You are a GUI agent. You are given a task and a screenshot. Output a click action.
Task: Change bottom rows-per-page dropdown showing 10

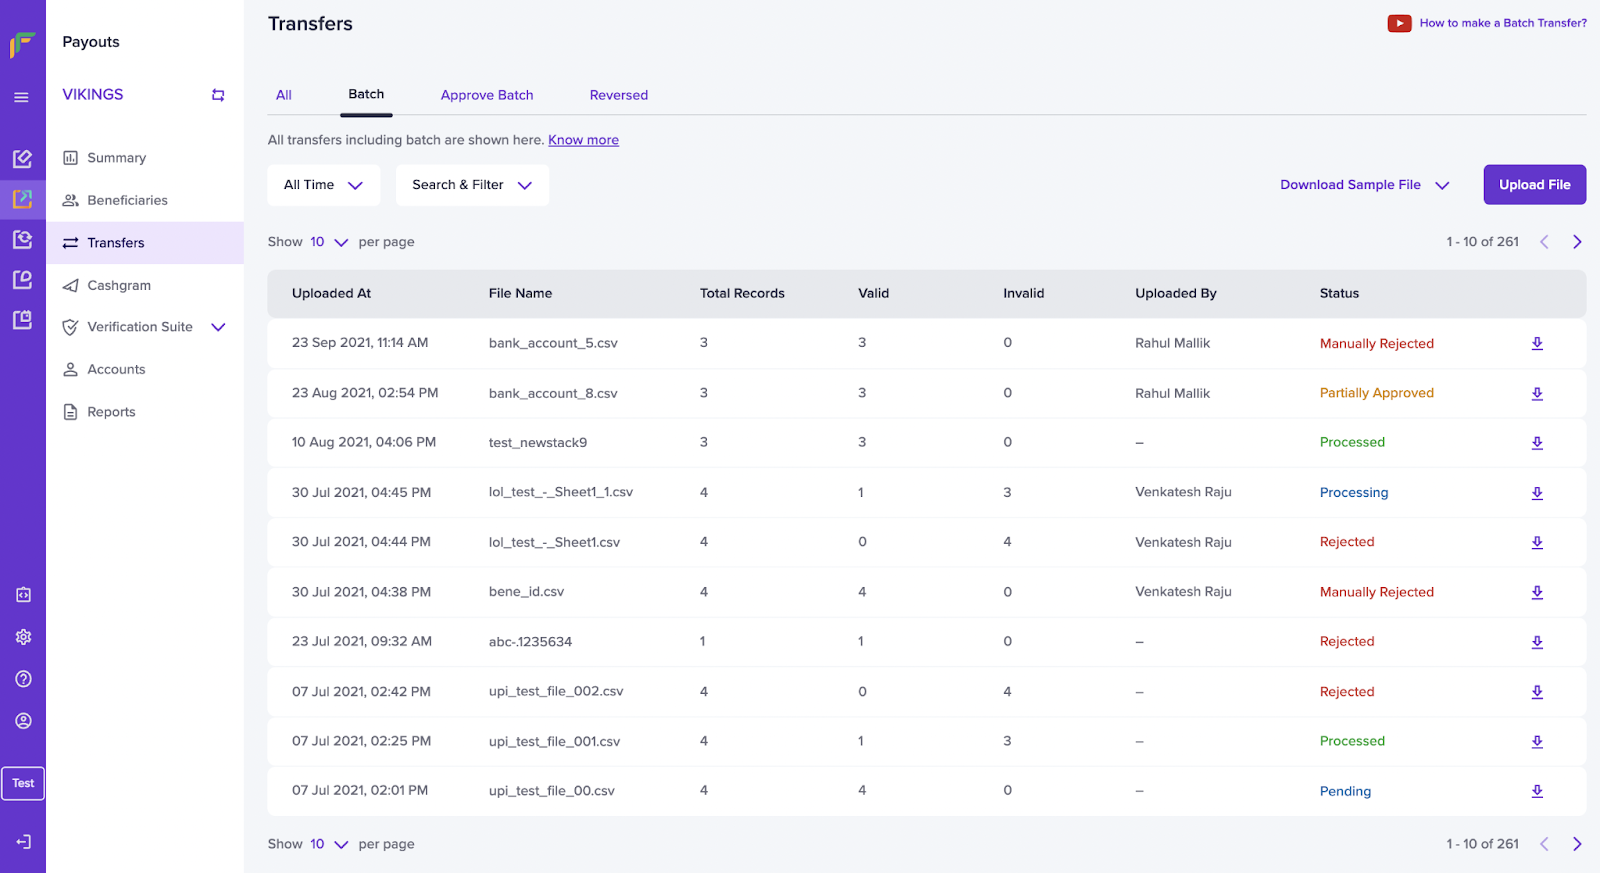click(329, 844)
